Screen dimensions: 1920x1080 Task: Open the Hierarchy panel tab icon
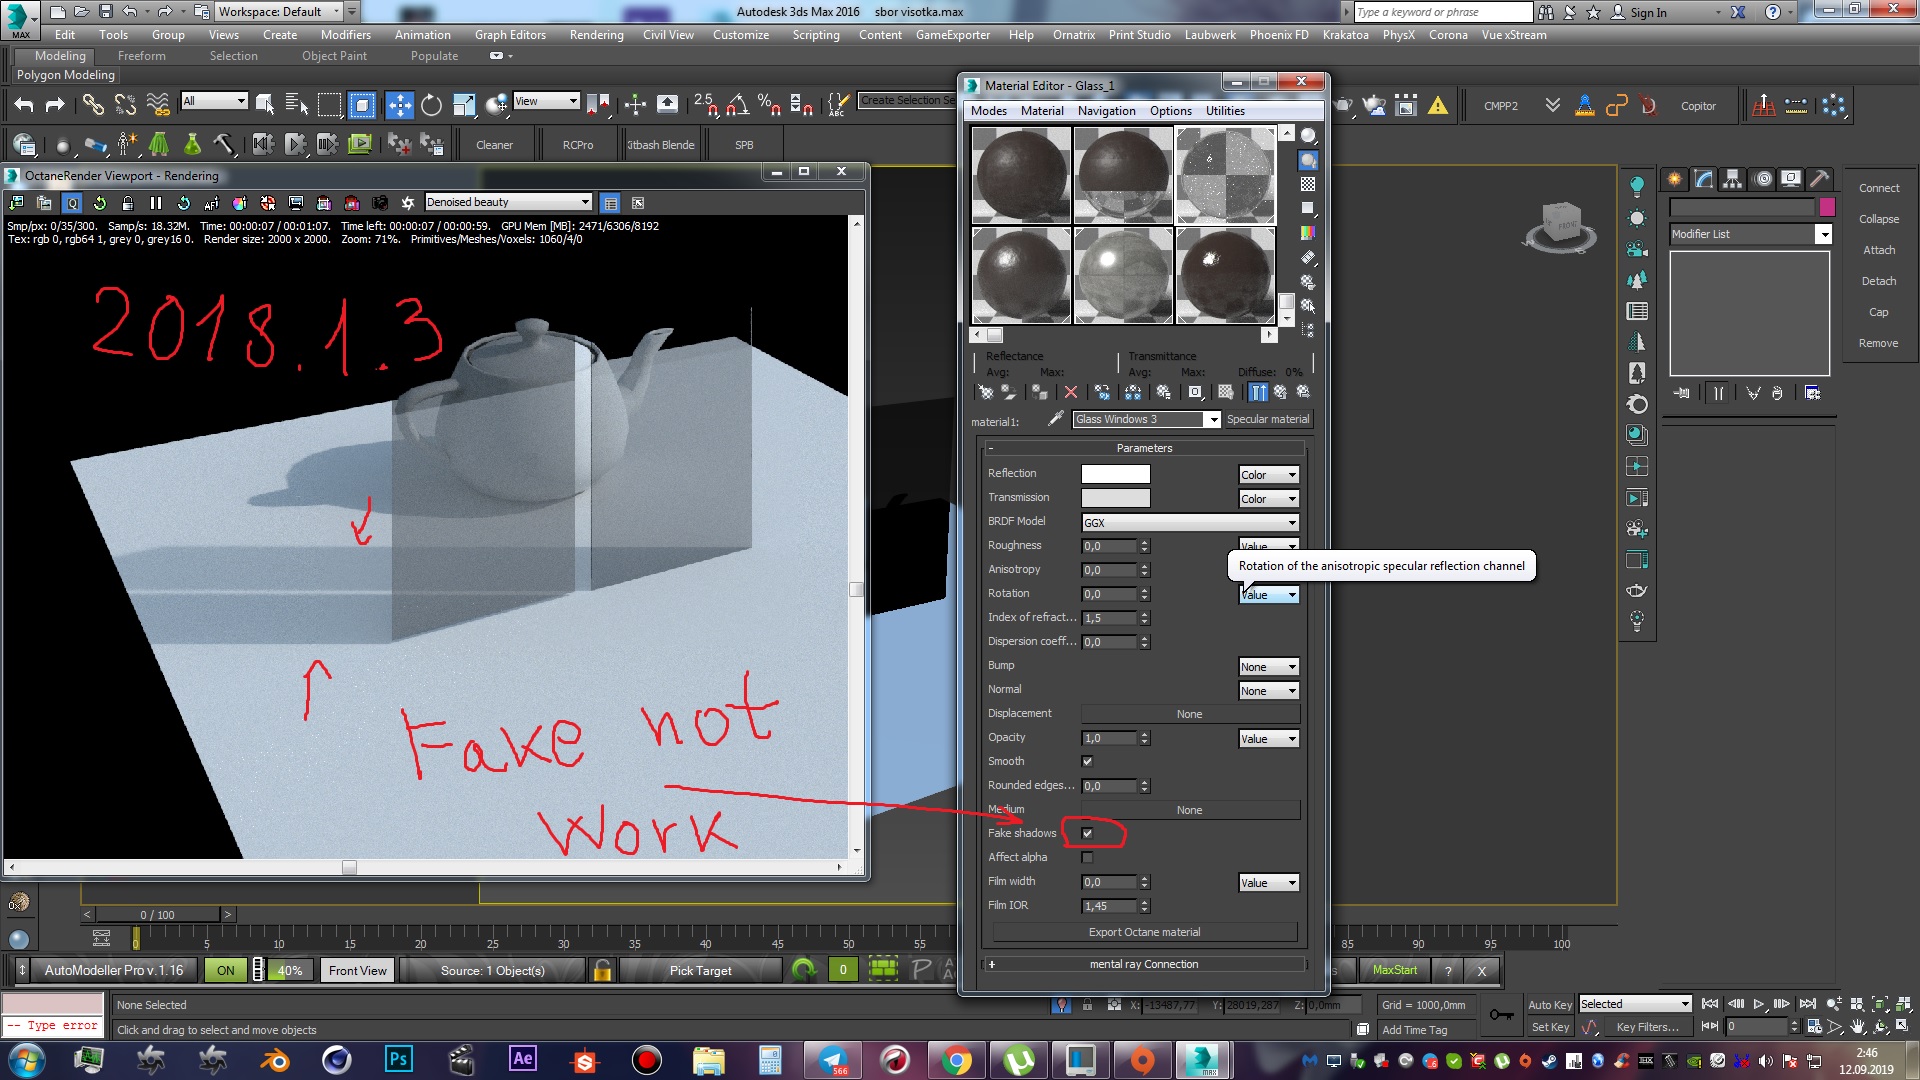(1732, 179)
